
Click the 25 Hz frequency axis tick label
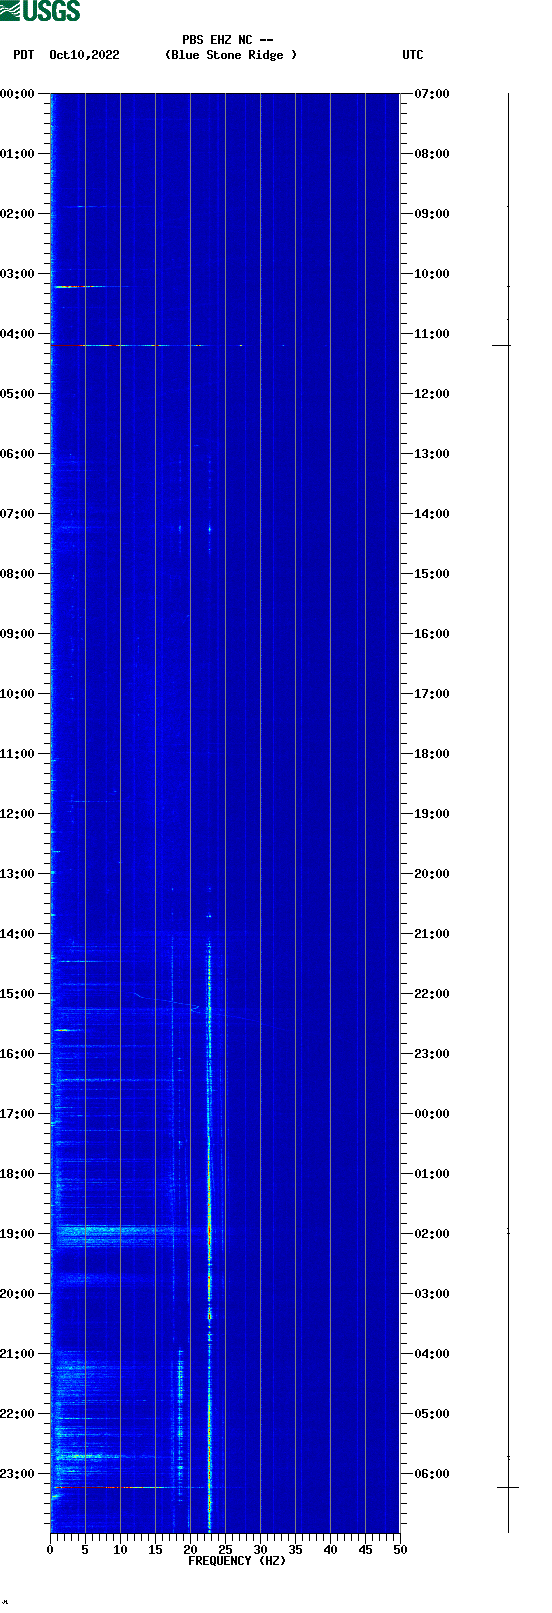(x=225, y=1549)
